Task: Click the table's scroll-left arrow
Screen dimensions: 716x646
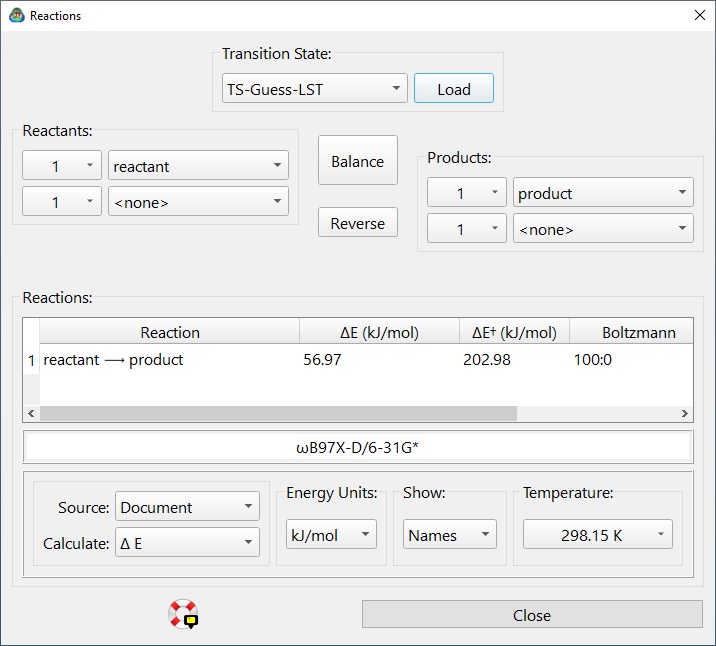Action: [31, 413]
